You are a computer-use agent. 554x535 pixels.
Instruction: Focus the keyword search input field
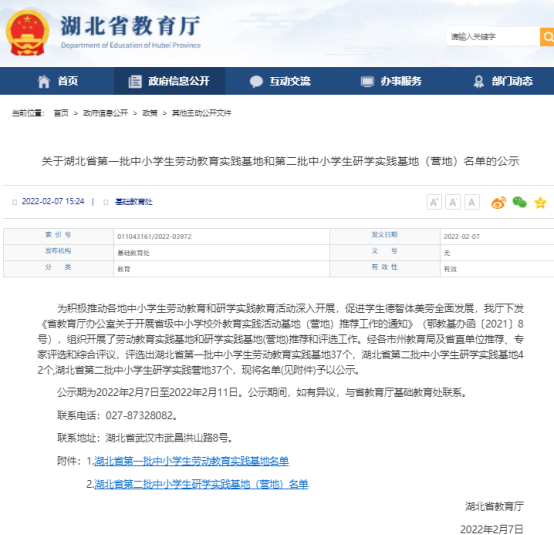point(493,37)
